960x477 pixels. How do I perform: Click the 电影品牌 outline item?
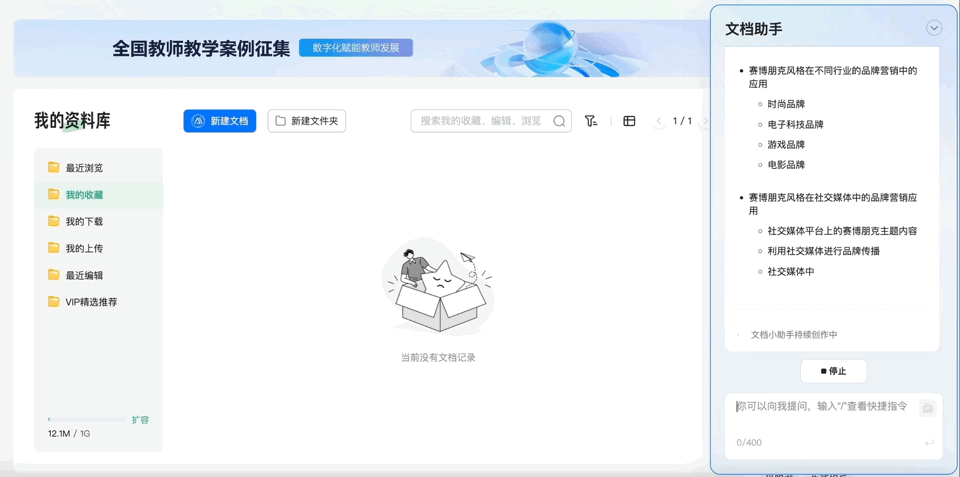786,165
